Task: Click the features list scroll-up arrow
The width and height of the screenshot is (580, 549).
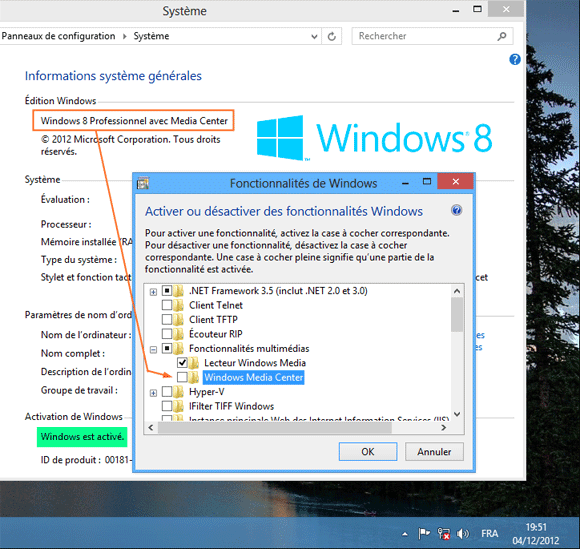Action: [x=457, y=291]
